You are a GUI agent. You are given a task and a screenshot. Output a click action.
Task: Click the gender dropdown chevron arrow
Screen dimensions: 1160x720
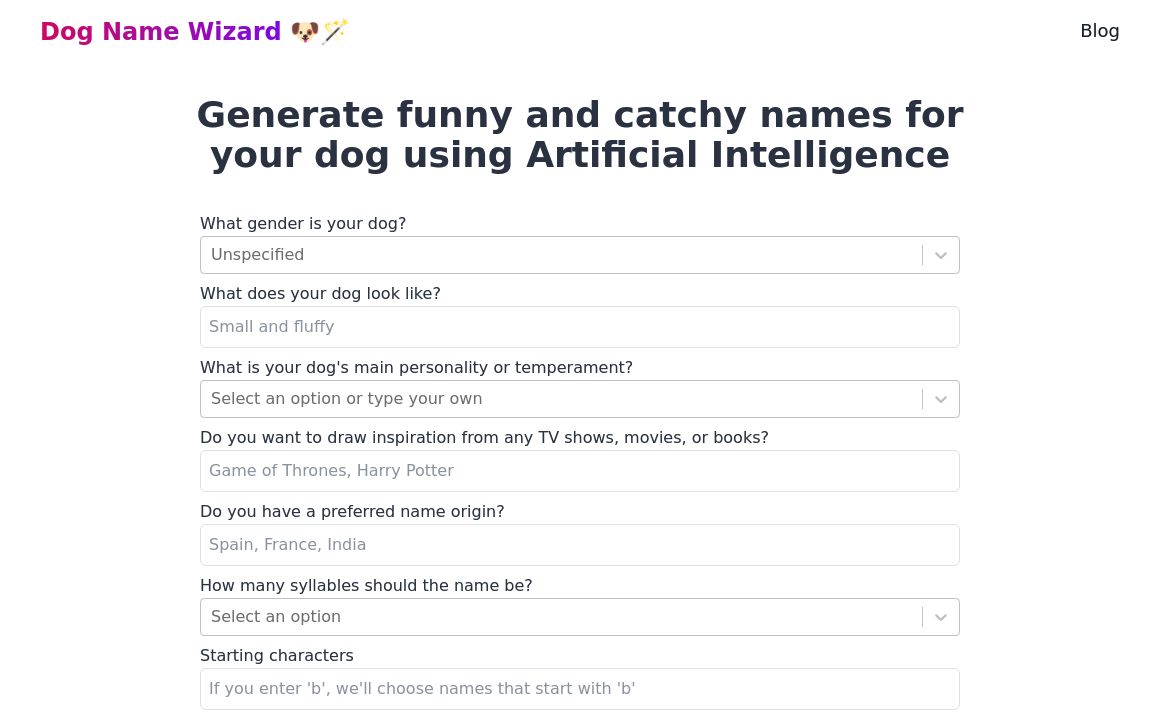[940, 255]
